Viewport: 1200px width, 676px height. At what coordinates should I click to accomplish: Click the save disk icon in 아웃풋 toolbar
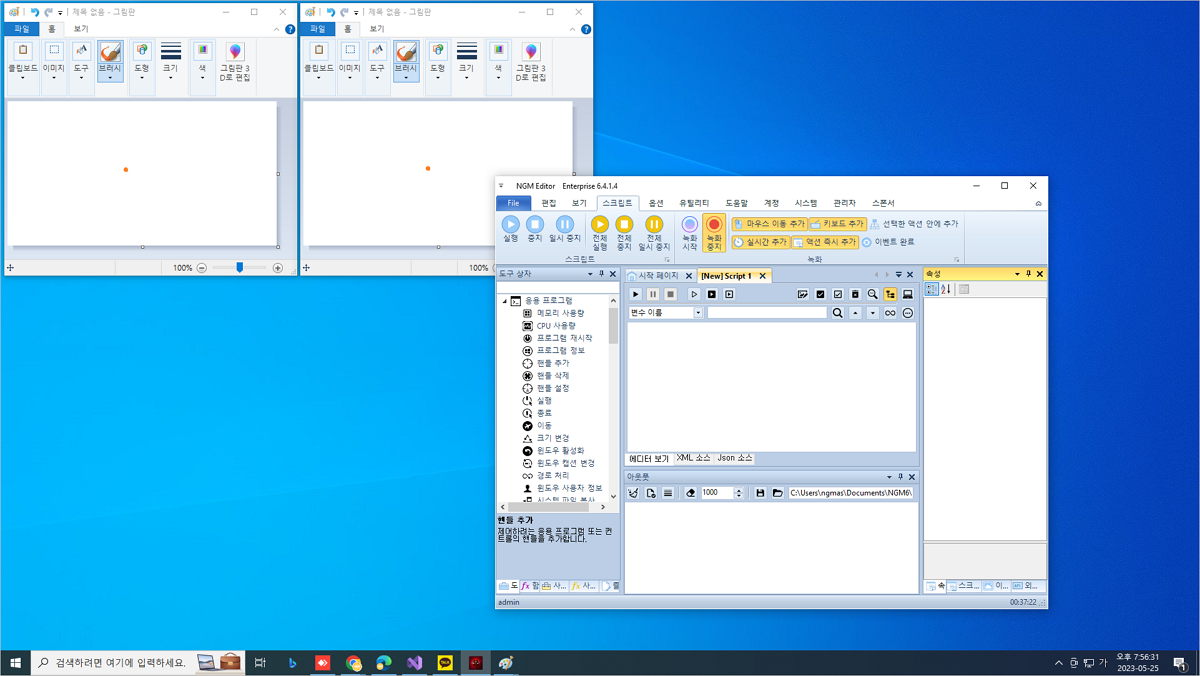tap(760, 493)
